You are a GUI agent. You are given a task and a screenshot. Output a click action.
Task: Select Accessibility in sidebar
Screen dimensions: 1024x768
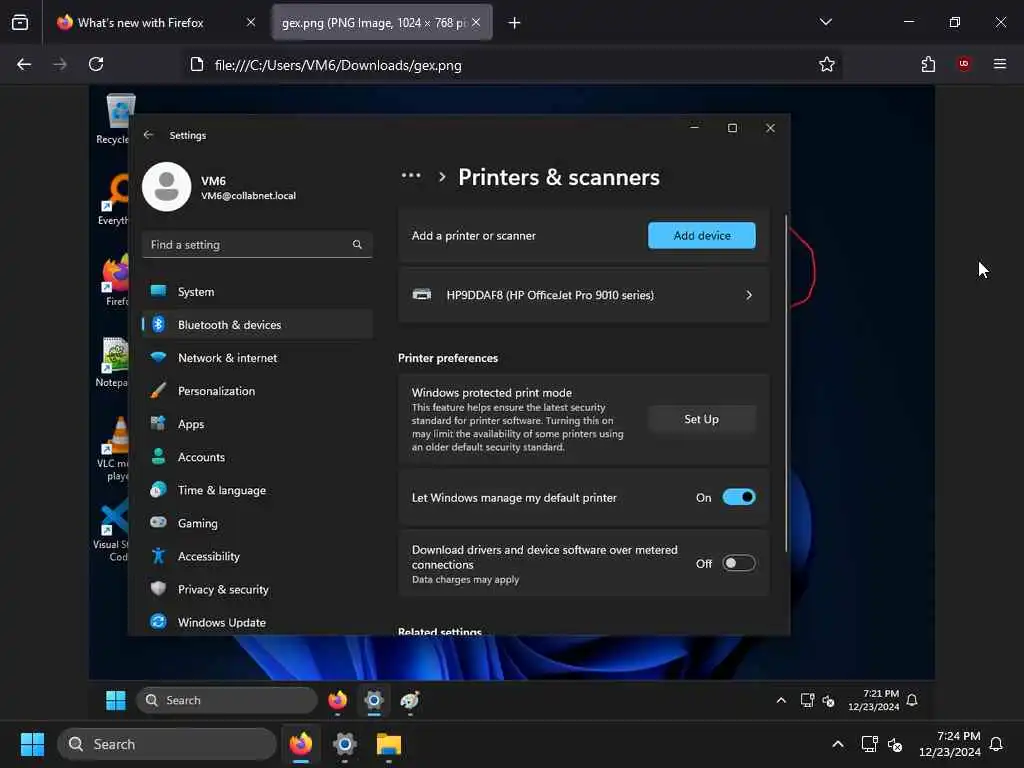coord(257,556)
